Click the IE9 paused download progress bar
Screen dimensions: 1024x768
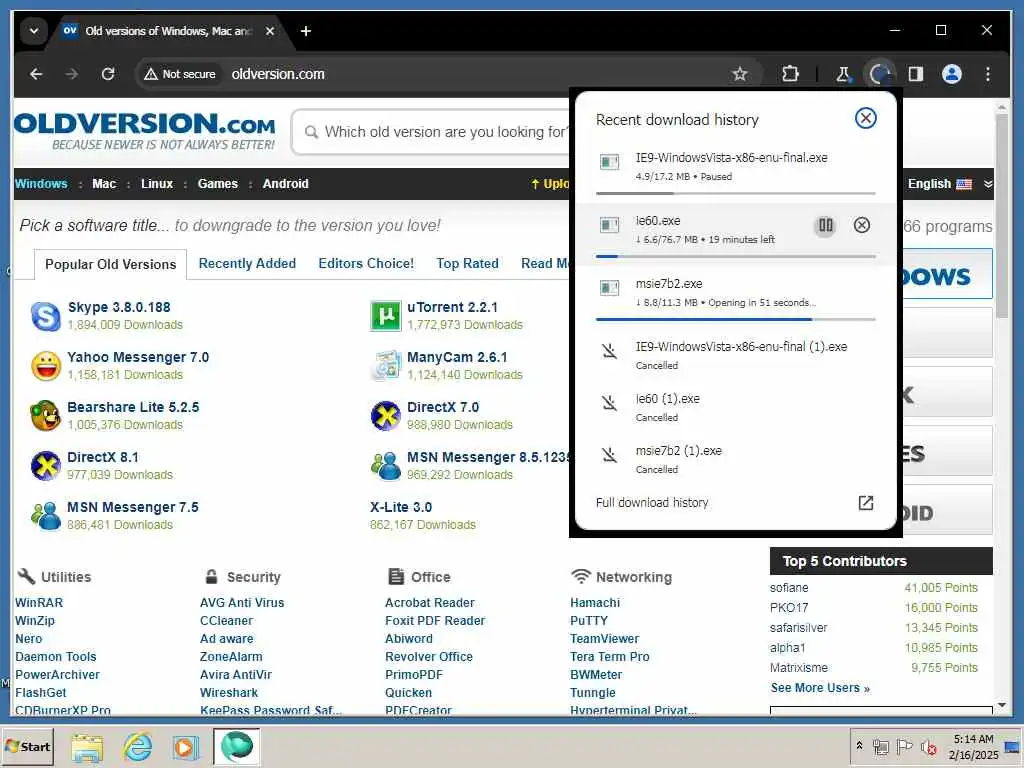(735, 193)
